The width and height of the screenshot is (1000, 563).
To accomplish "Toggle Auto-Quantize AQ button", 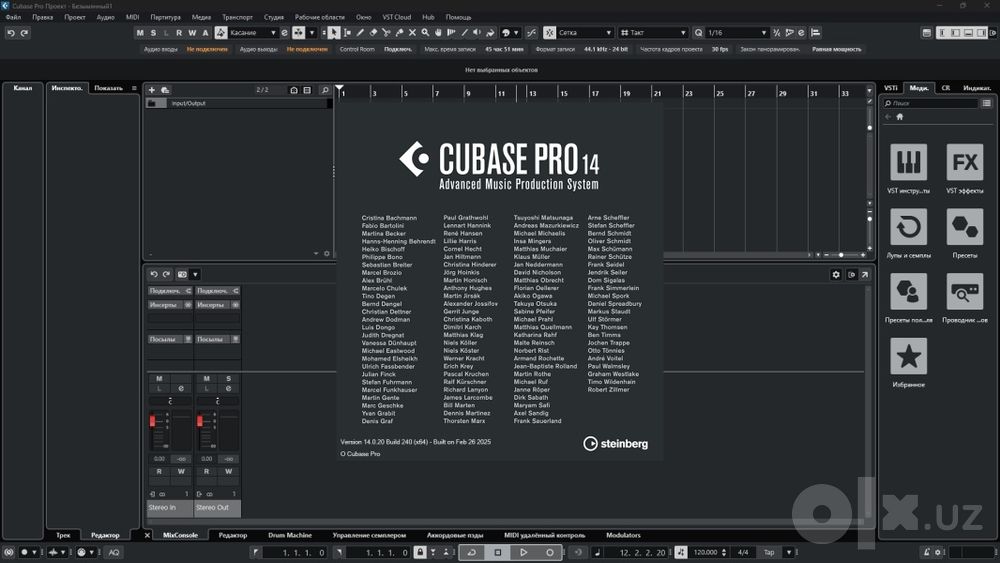I will click(114, 552).
